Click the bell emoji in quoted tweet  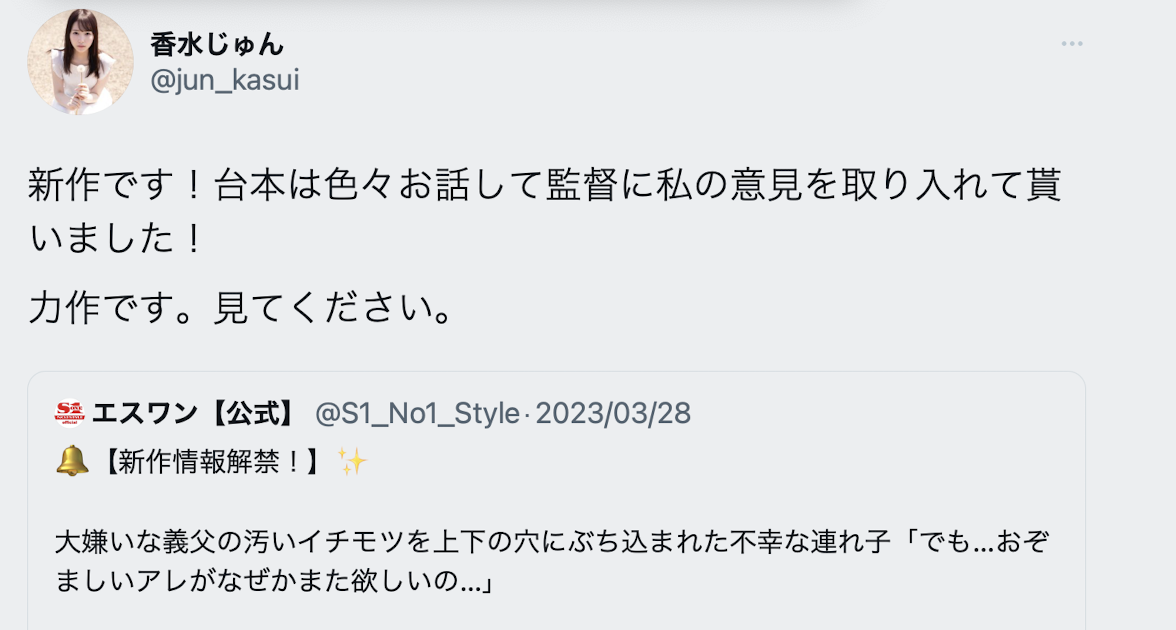(72, 462)
